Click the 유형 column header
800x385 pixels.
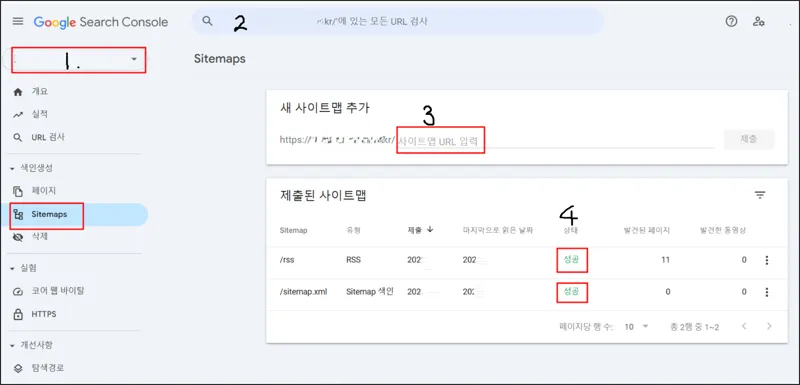click(x=353, y=230)
